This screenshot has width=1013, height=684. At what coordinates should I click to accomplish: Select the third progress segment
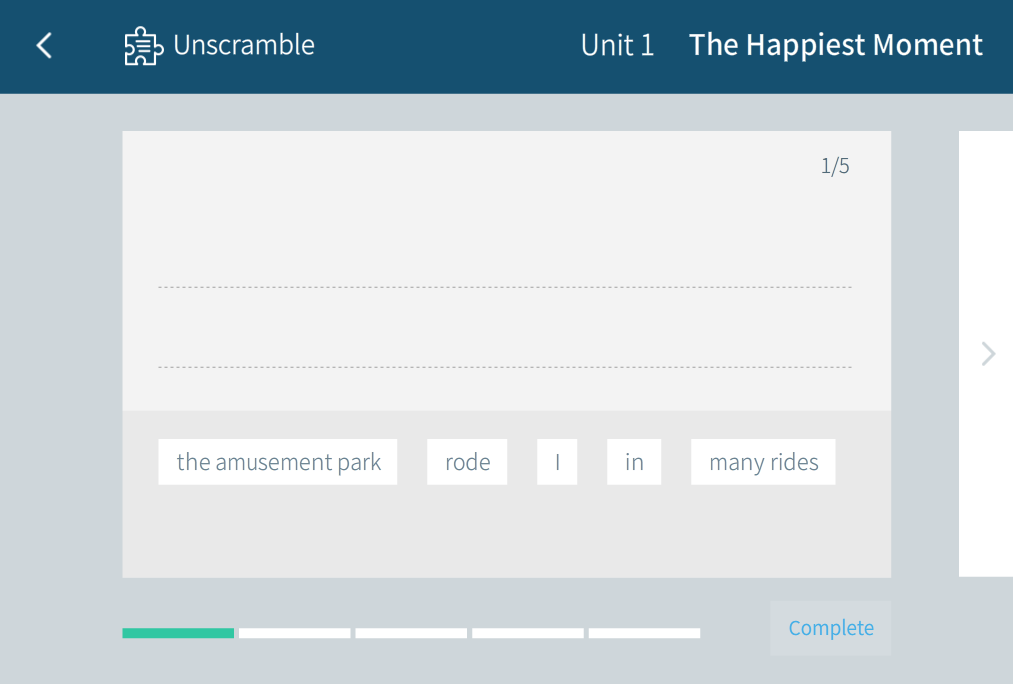tap(411, 633)
